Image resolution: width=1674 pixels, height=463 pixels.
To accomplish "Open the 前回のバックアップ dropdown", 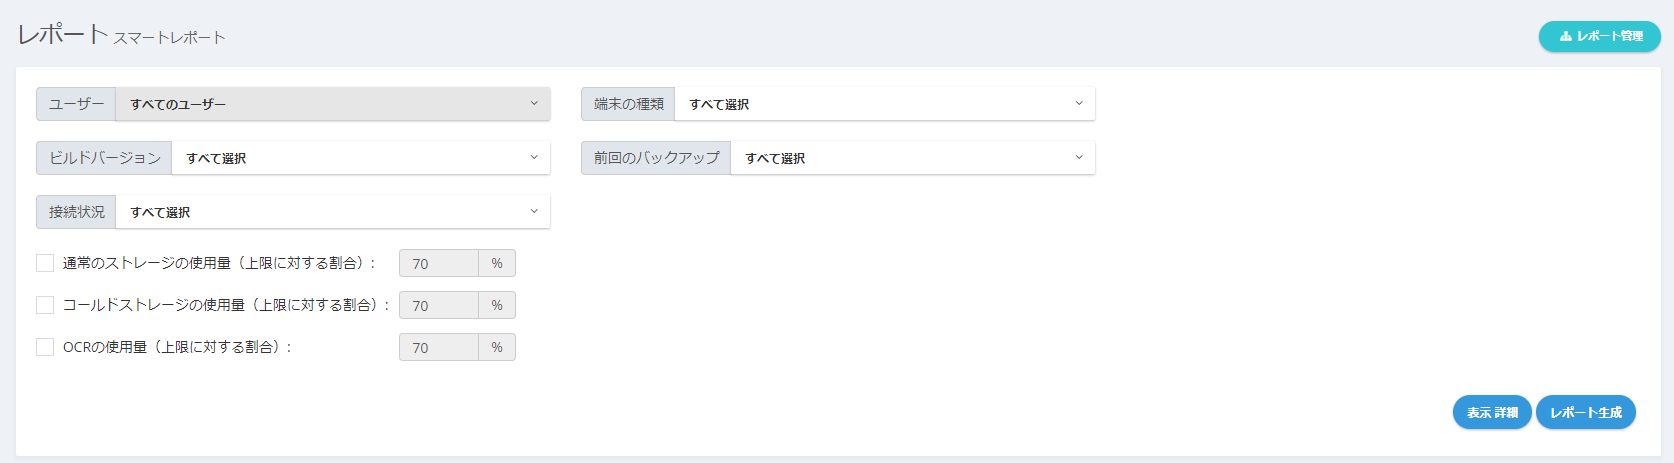I will pyautogui.click(x=913, y=158).
